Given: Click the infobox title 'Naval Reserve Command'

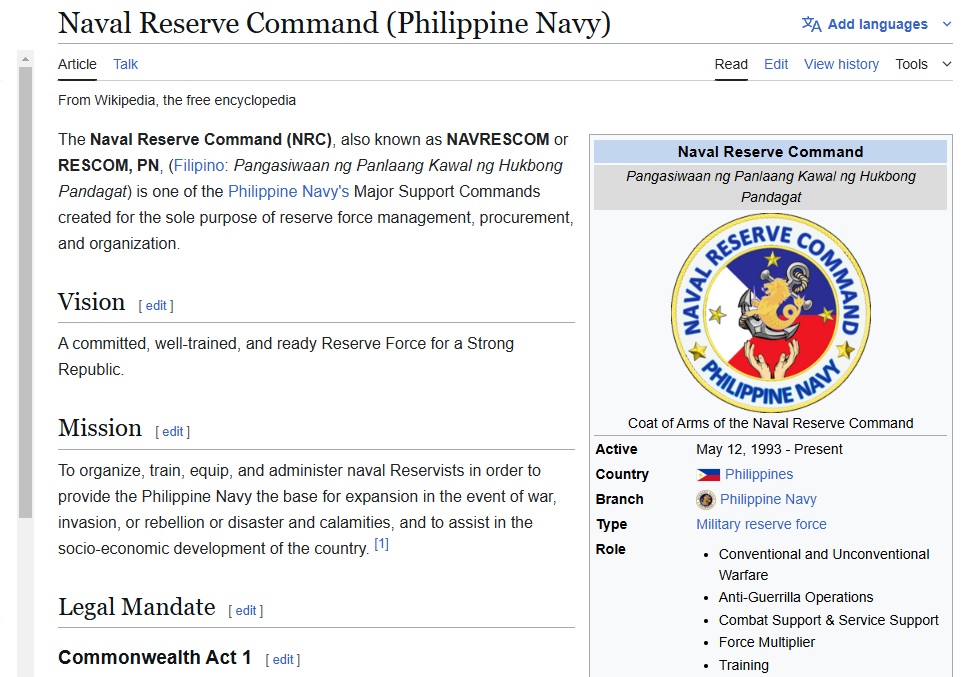Looking at the screenshot, I should click(x=770, y=152).
